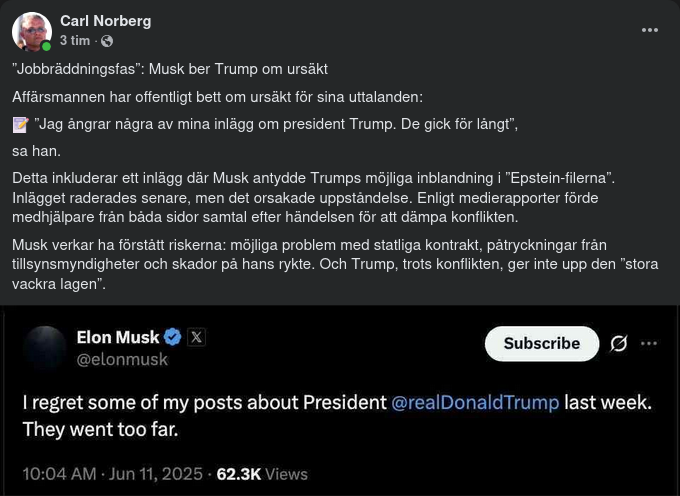Click the public audience globe icon
Screen dimensions: 680x496
coord(107,41)
